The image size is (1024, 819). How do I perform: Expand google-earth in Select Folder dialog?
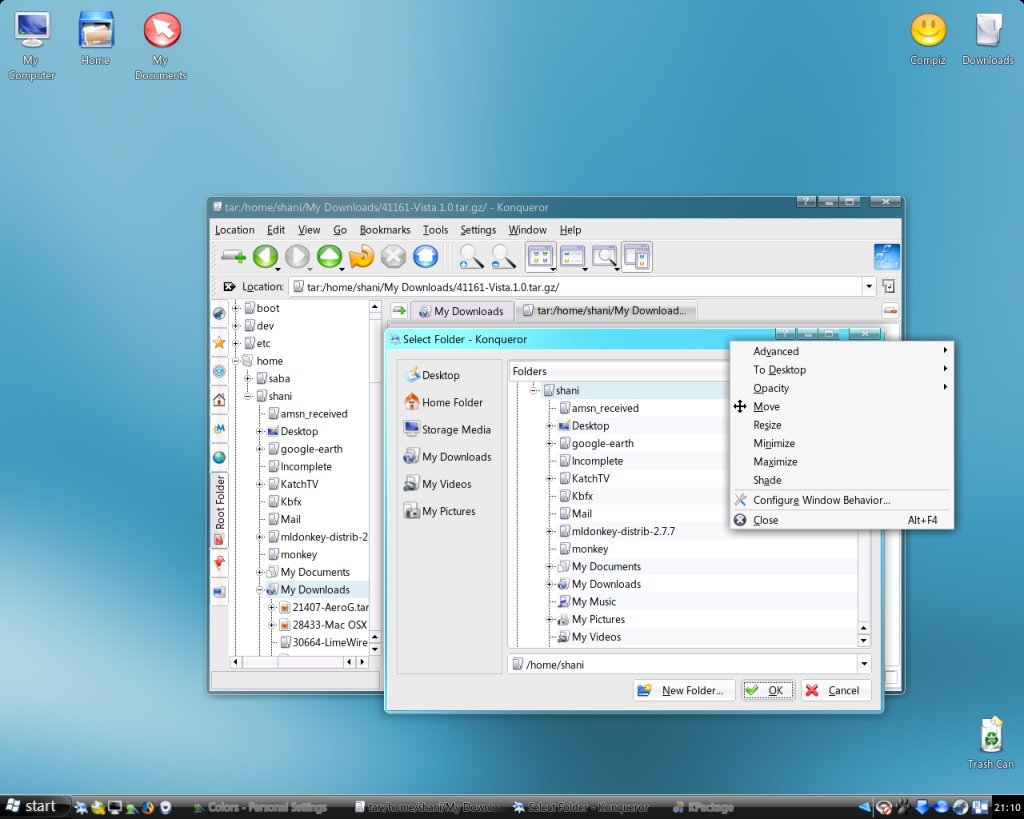click(550, 443)
